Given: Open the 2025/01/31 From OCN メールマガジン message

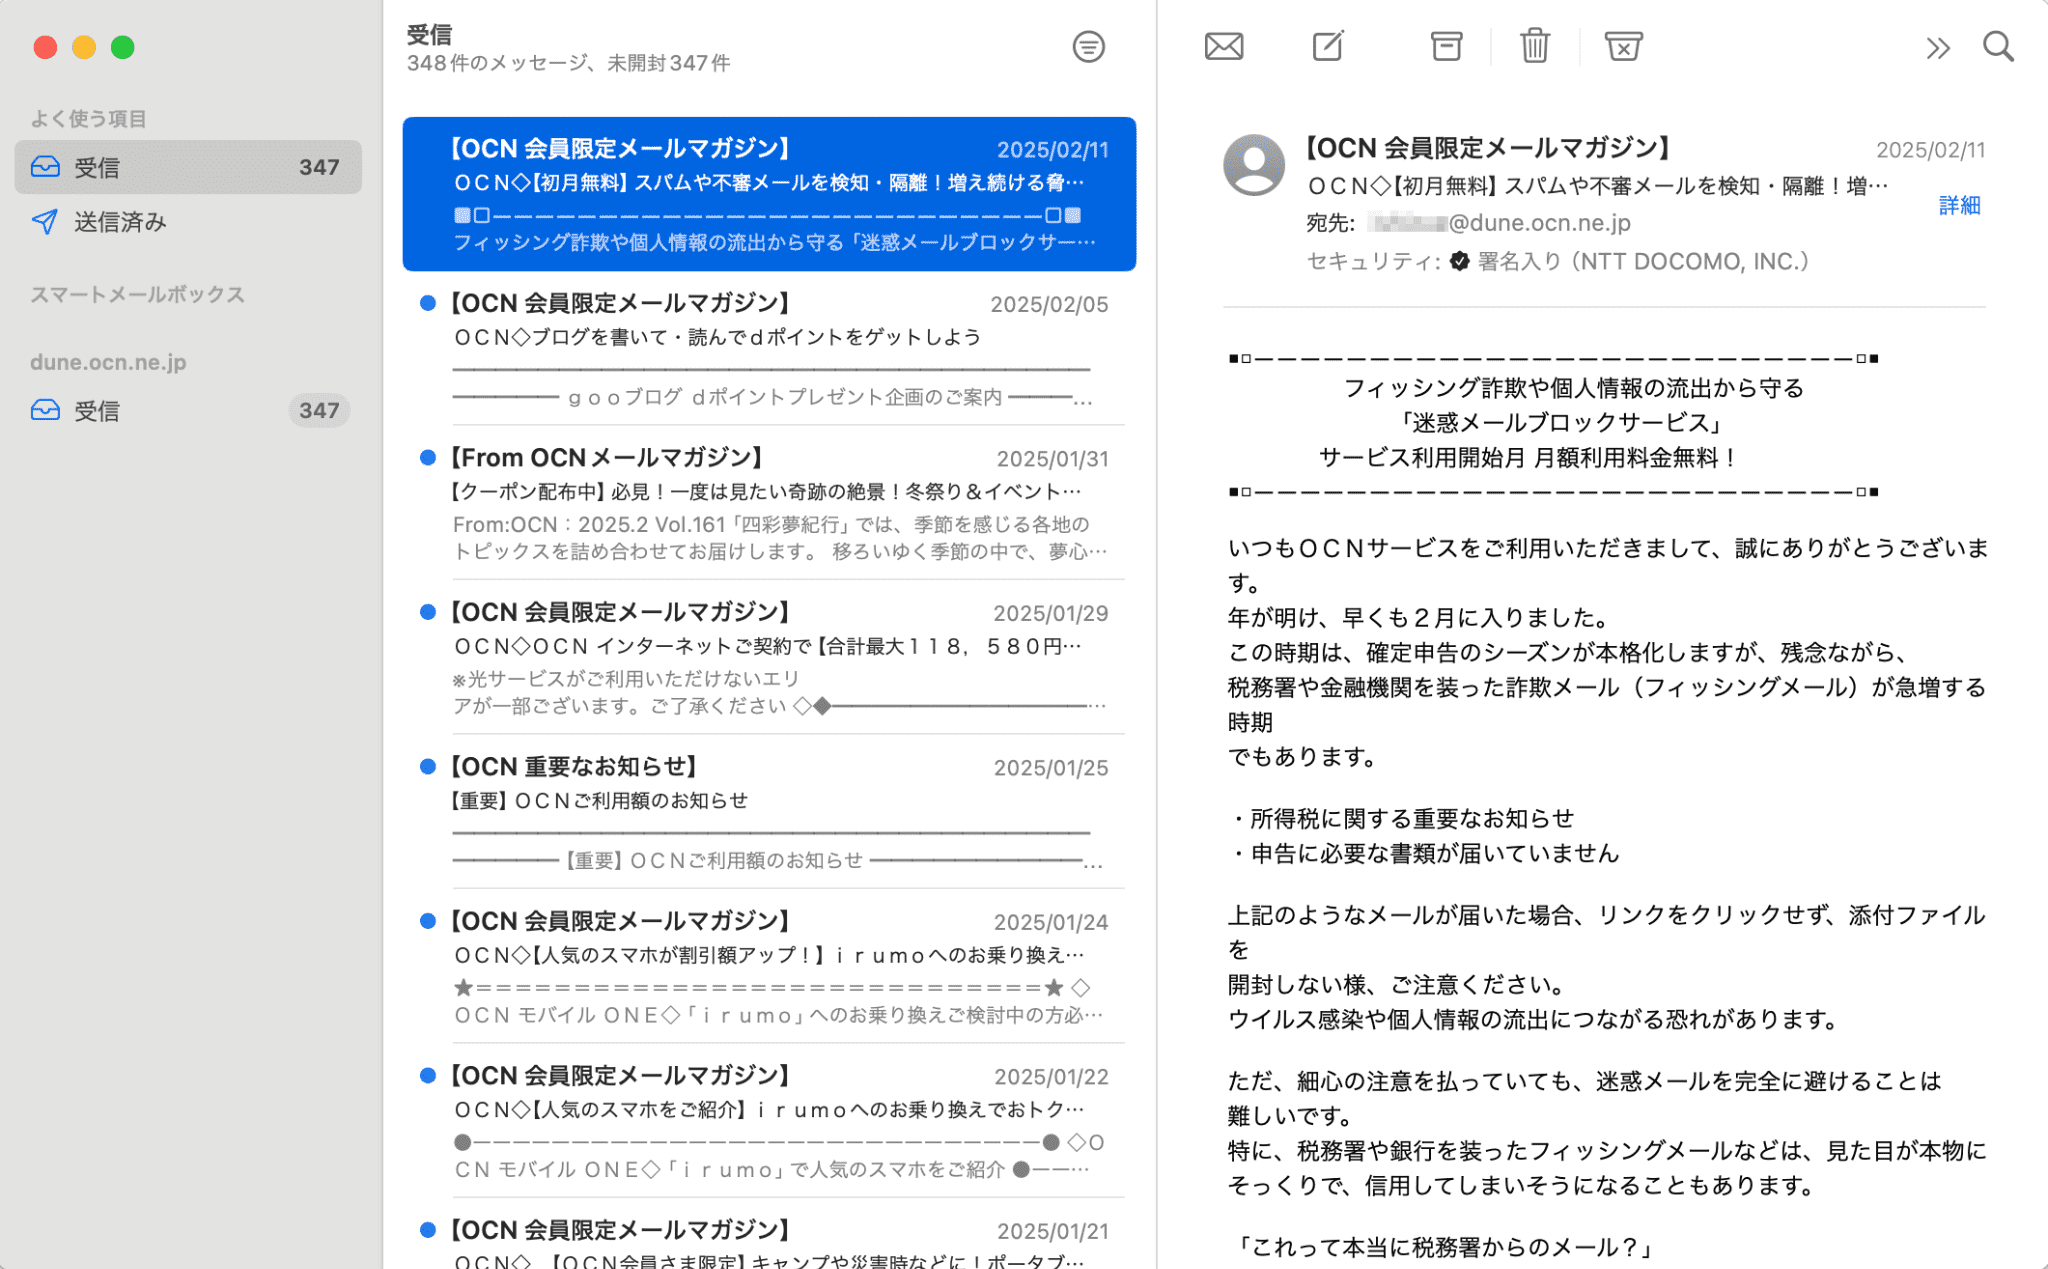Looking at the screenshot, I should pyautogui.click(x=769, y=503).
